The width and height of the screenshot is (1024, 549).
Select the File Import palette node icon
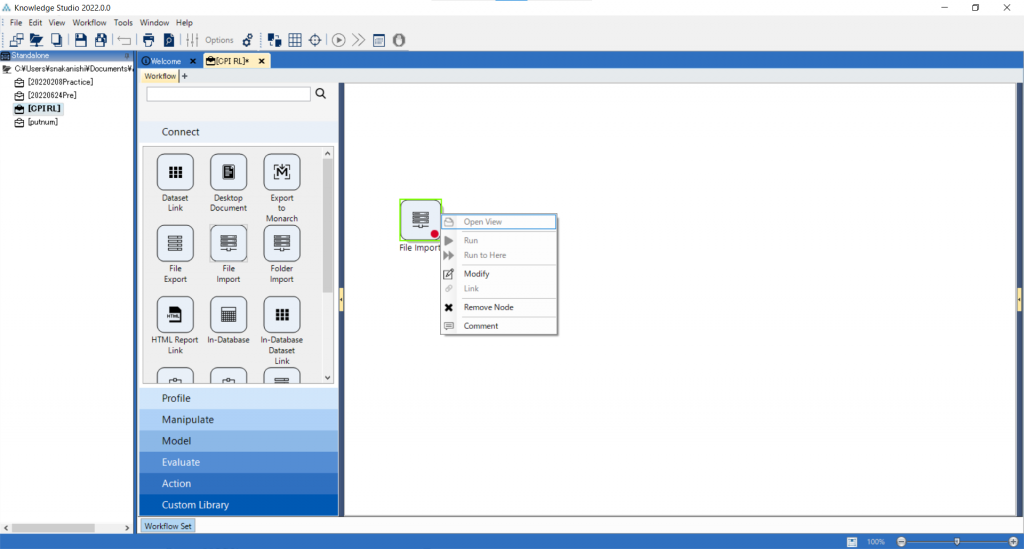pos(229,243)
